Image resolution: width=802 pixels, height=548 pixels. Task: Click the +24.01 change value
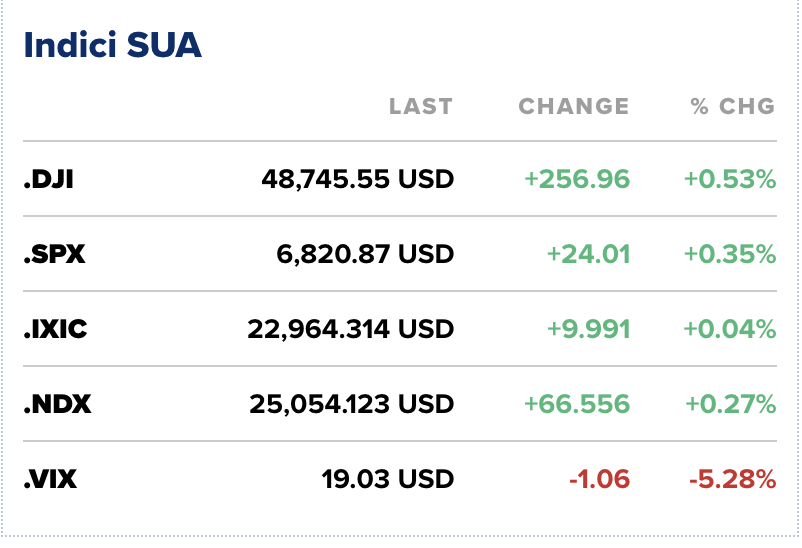coord(588,255)
